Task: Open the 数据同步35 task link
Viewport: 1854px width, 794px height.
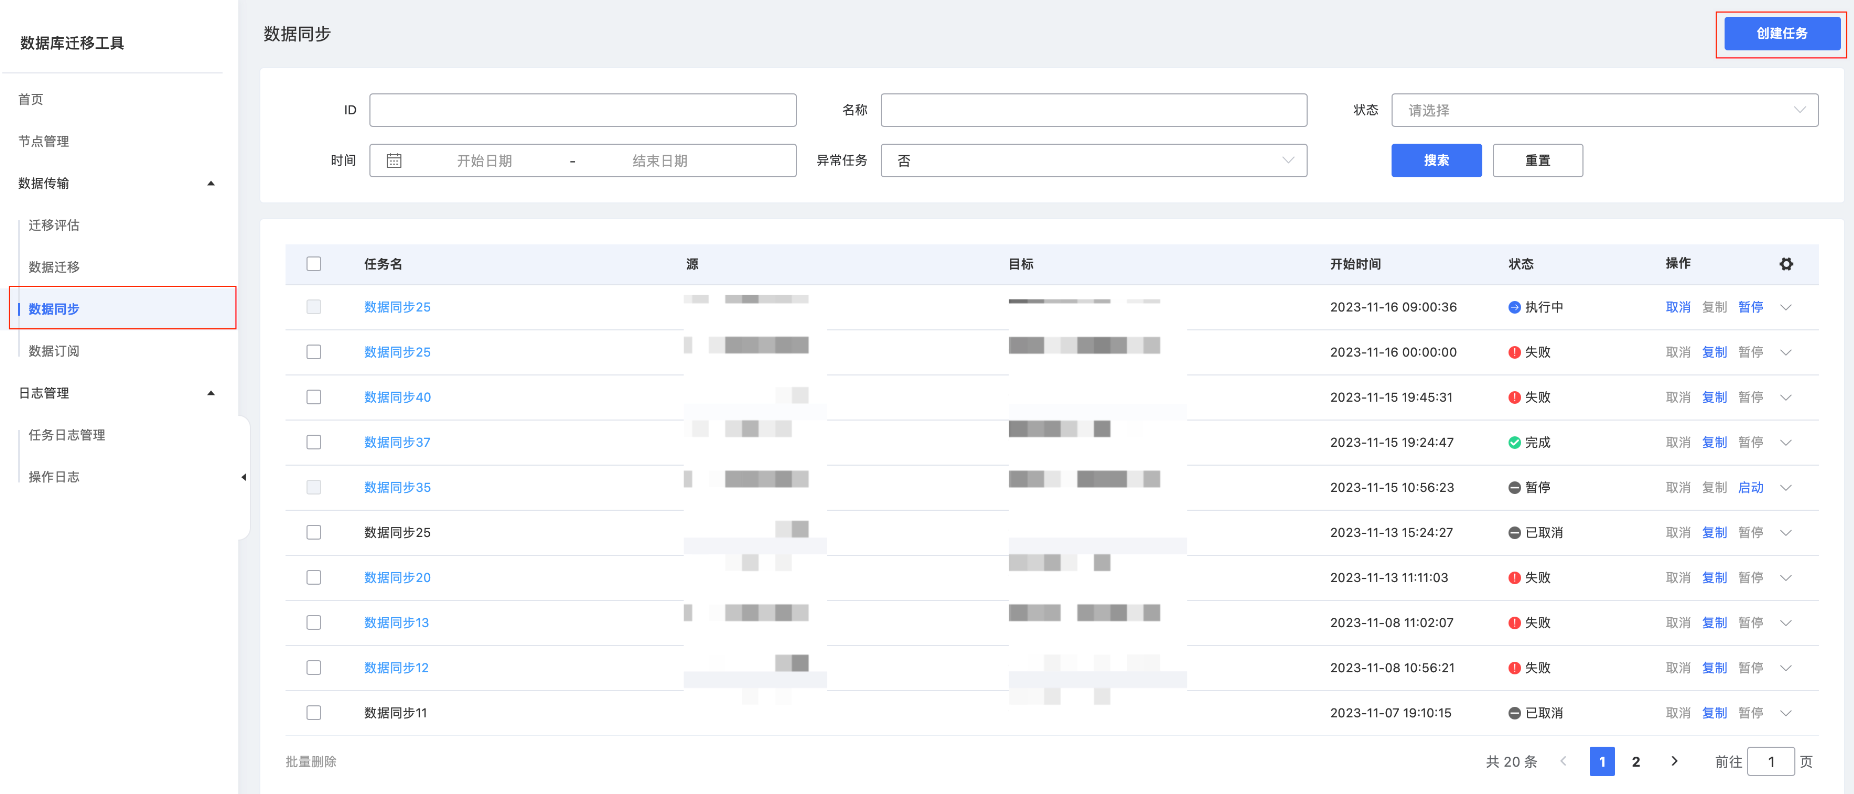Action: coord(397,487)
